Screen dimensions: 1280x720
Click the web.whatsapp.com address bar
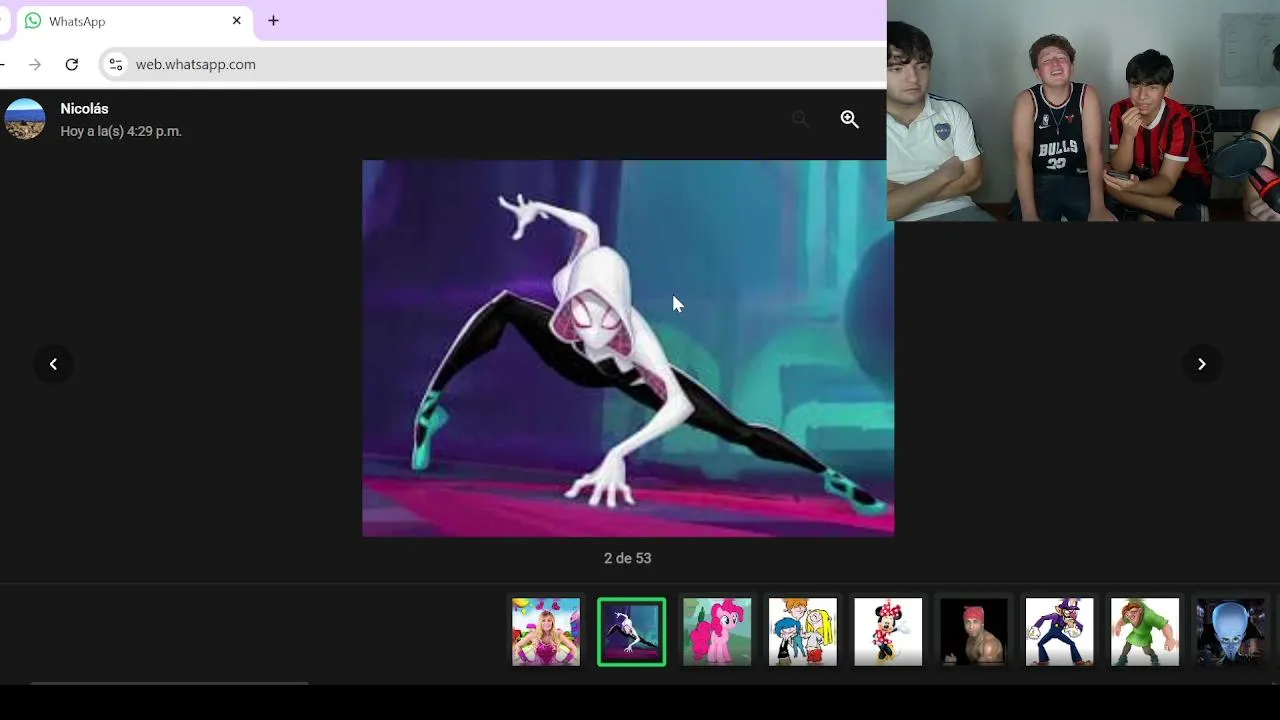point(494,64)
